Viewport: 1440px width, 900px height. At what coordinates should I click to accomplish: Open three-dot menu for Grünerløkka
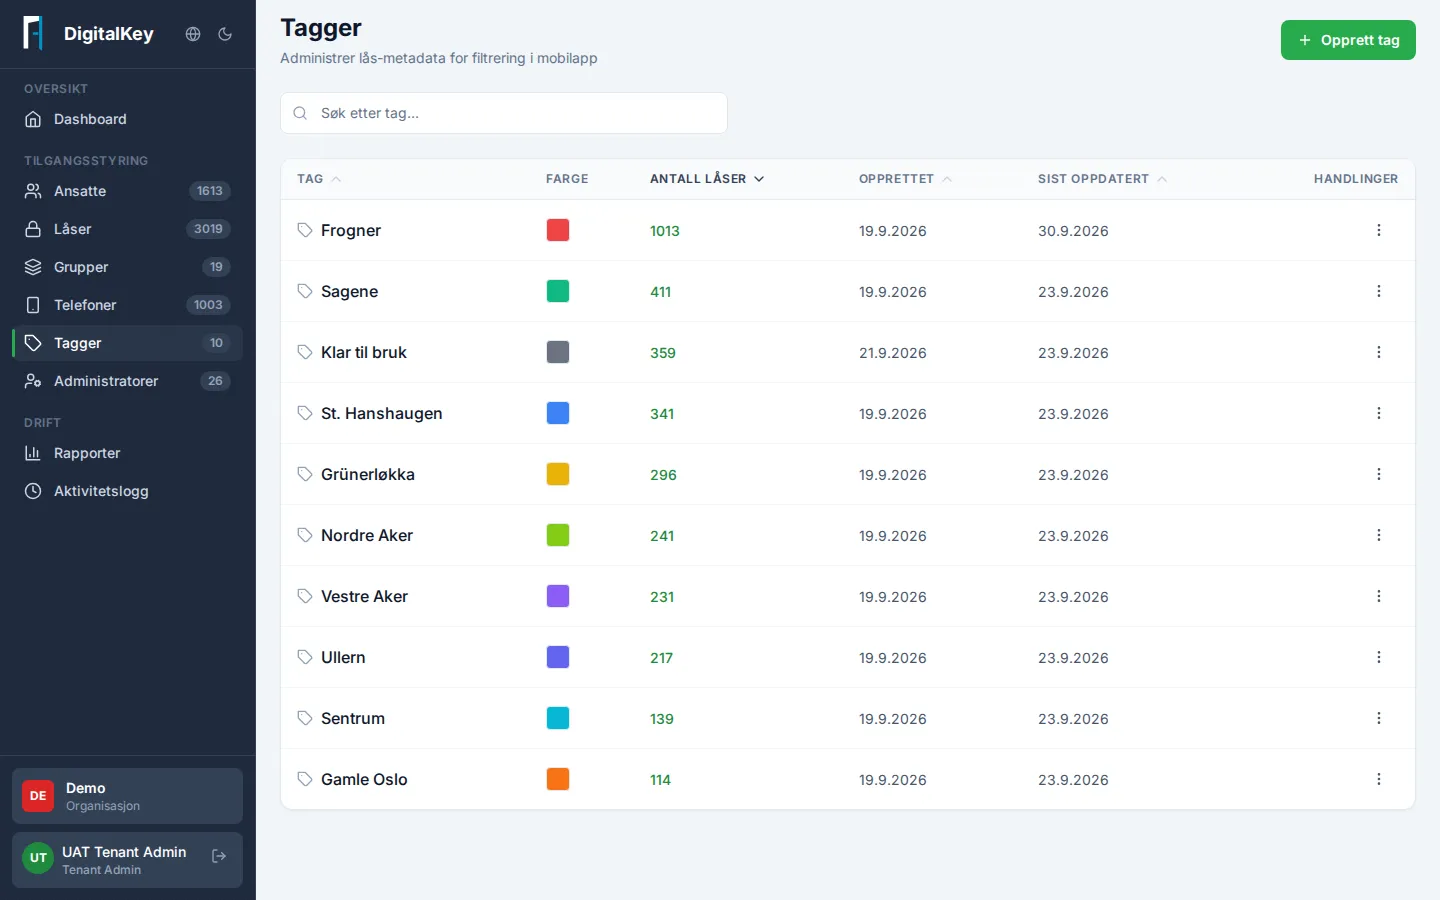(1379, 474)
